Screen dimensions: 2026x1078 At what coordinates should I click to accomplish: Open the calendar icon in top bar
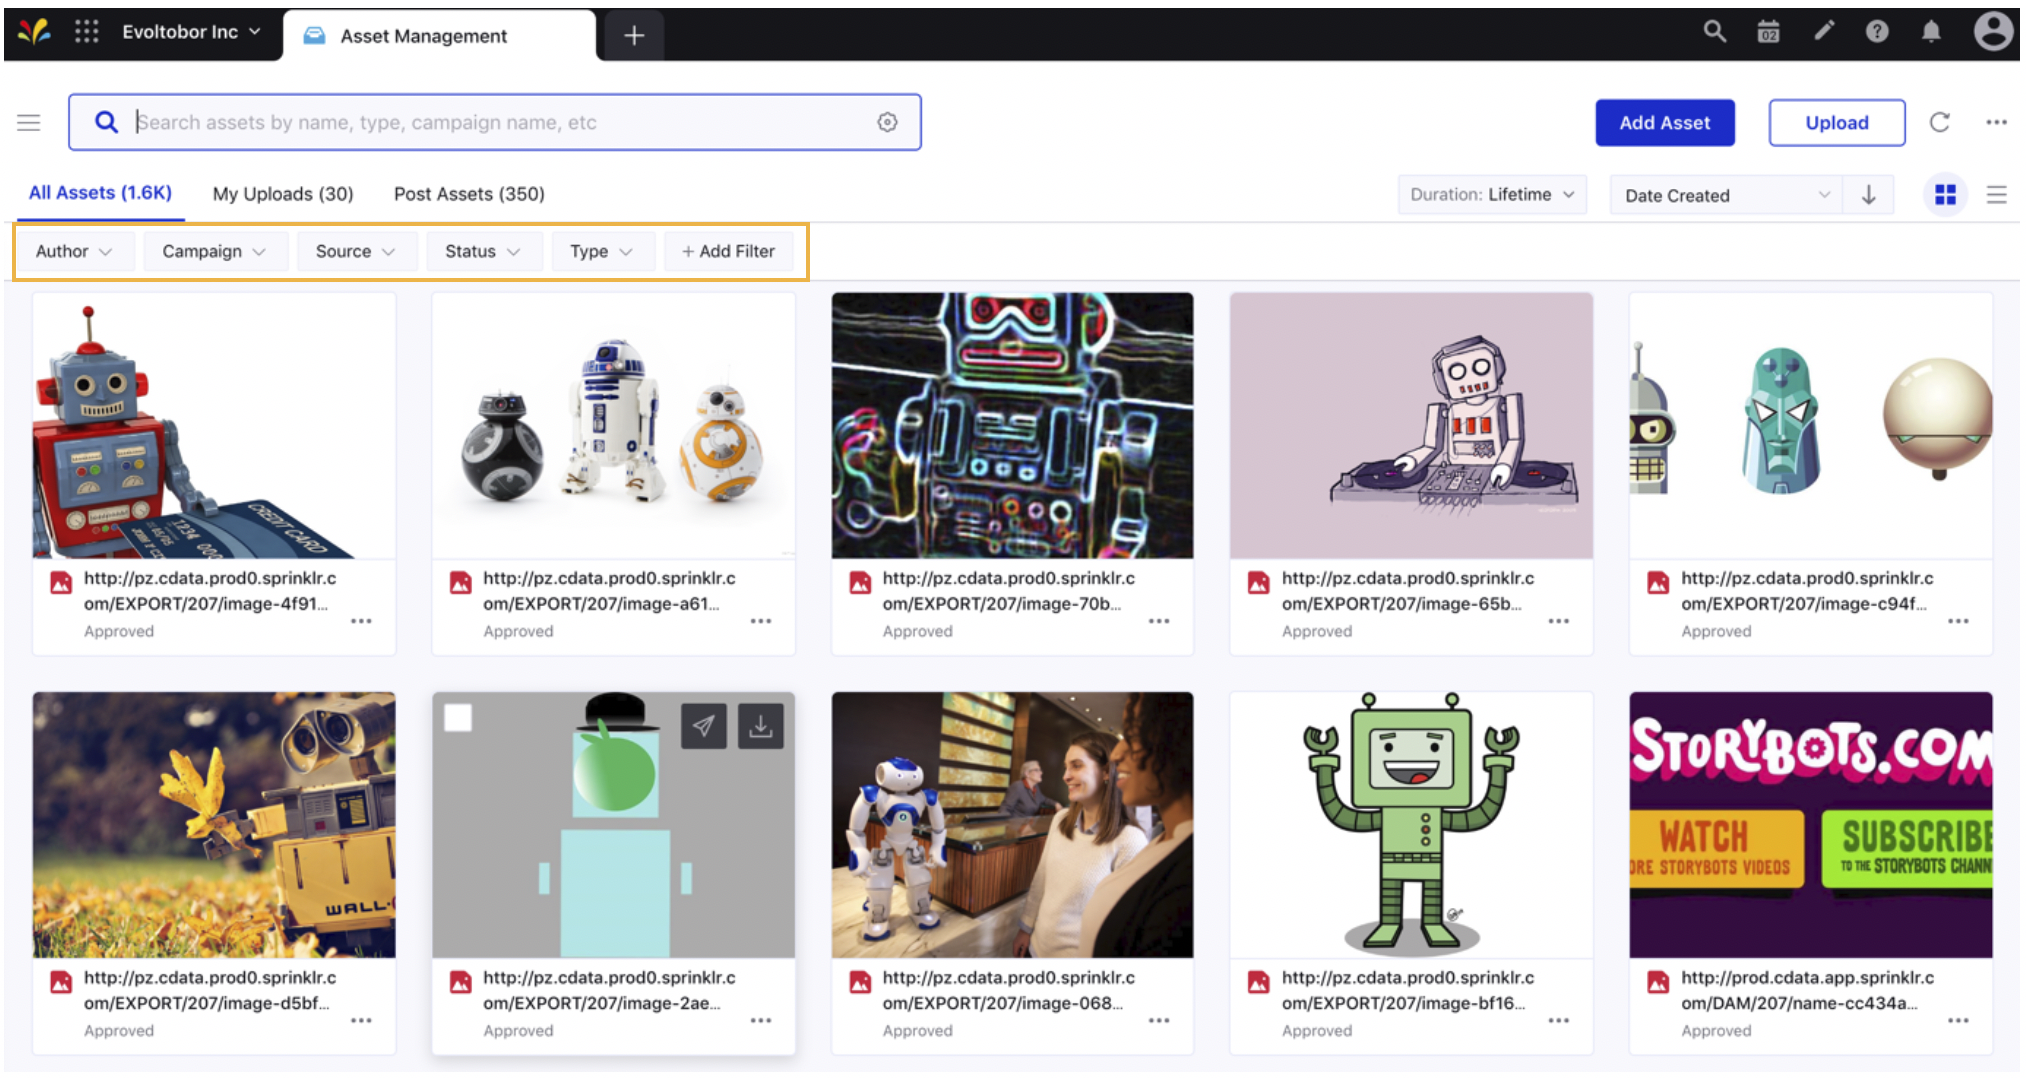pos(1768,32)
